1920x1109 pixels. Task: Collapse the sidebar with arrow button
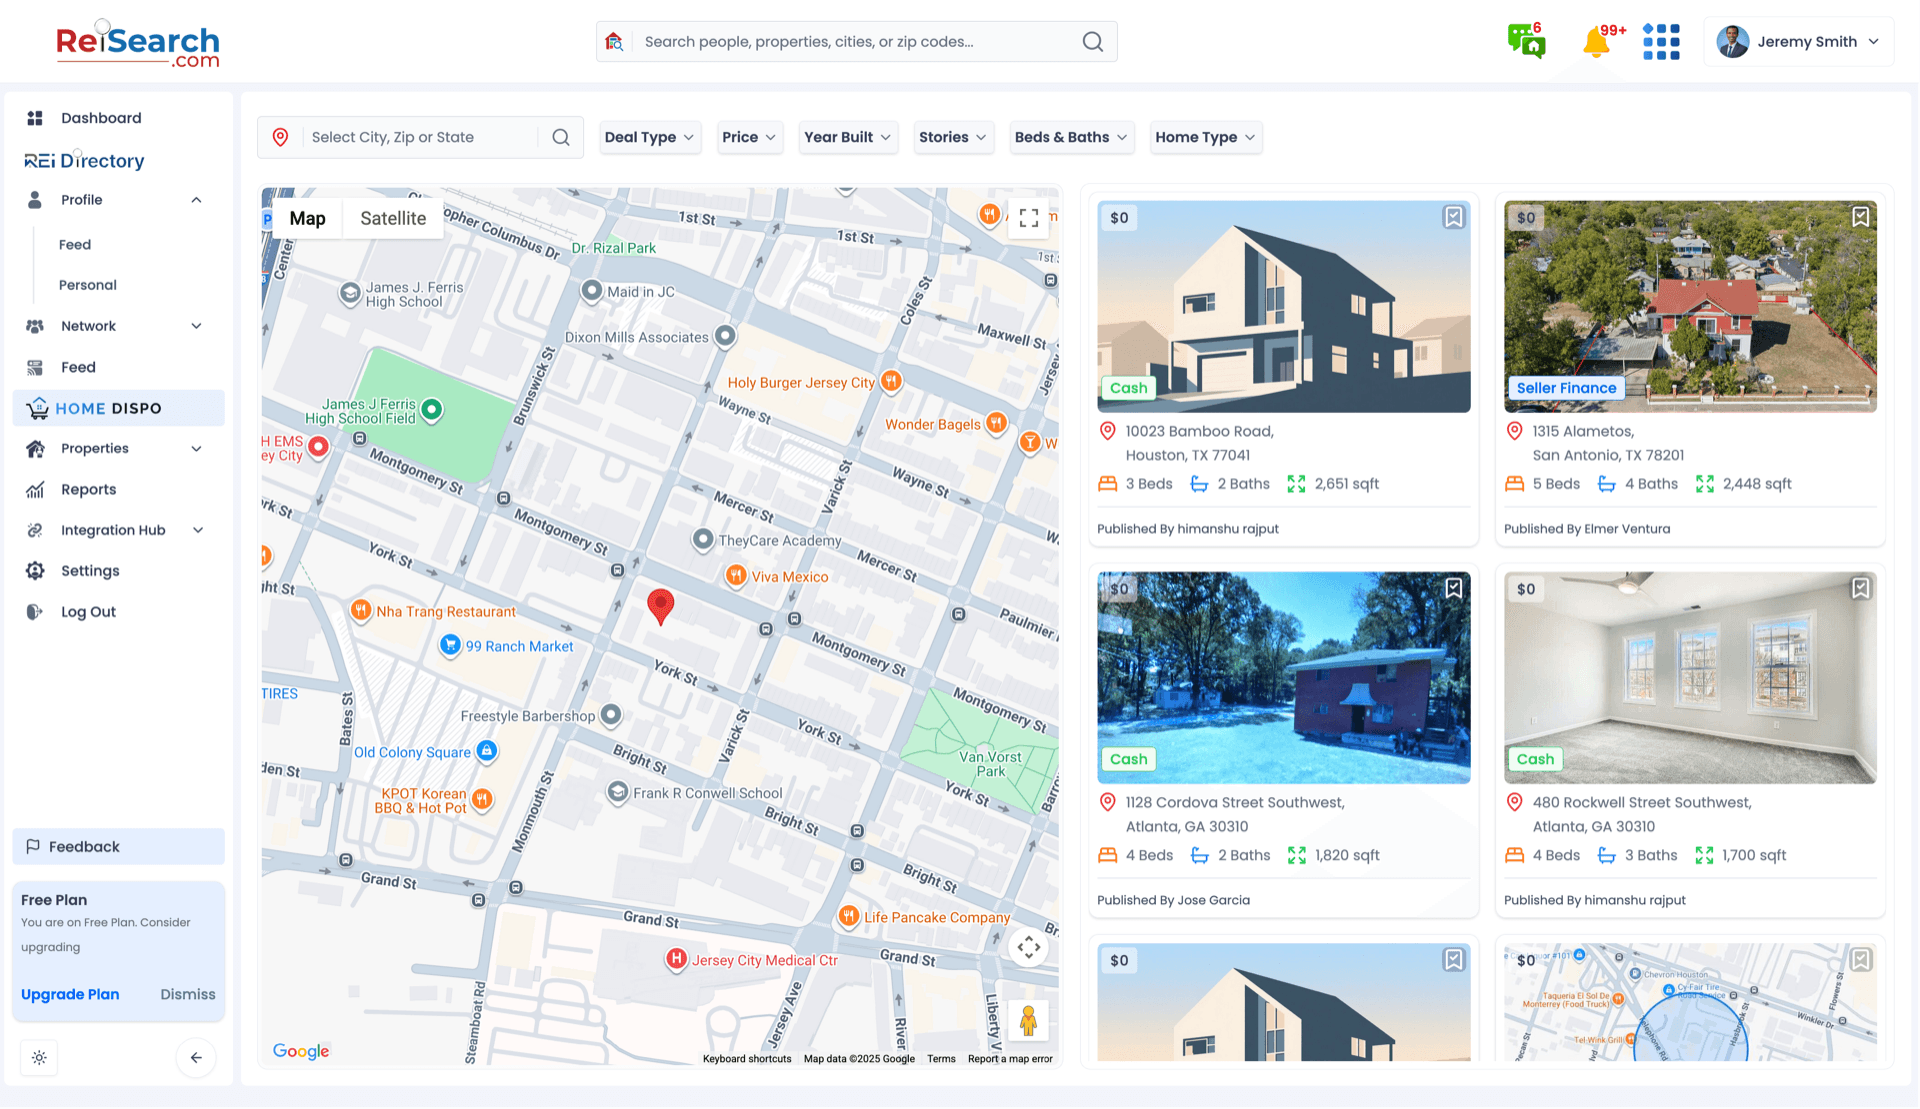tap(196, 1058)
